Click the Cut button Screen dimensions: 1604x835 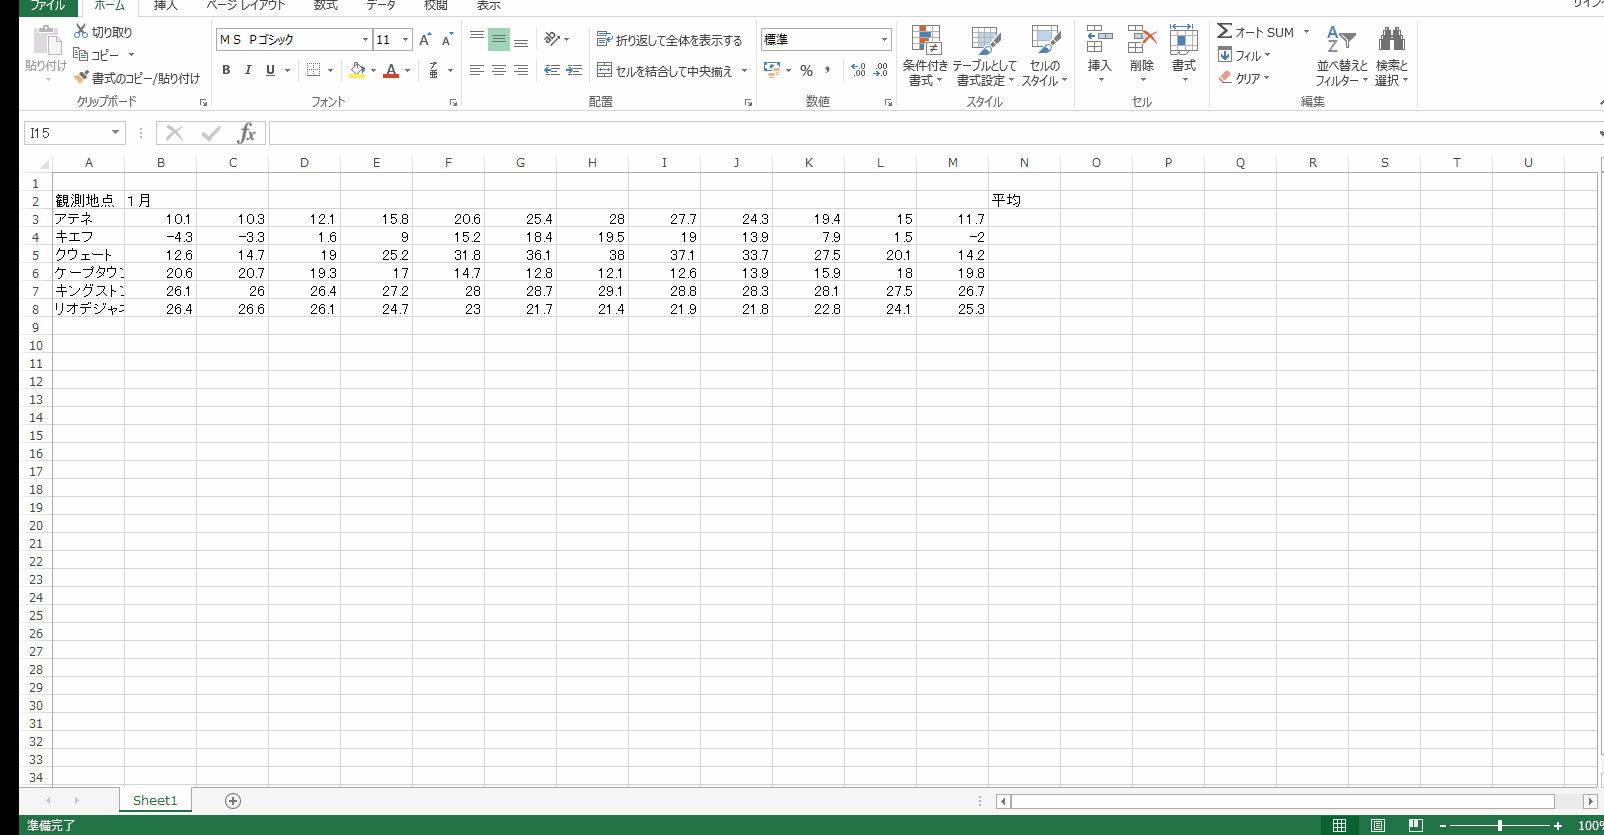point(103,32)
